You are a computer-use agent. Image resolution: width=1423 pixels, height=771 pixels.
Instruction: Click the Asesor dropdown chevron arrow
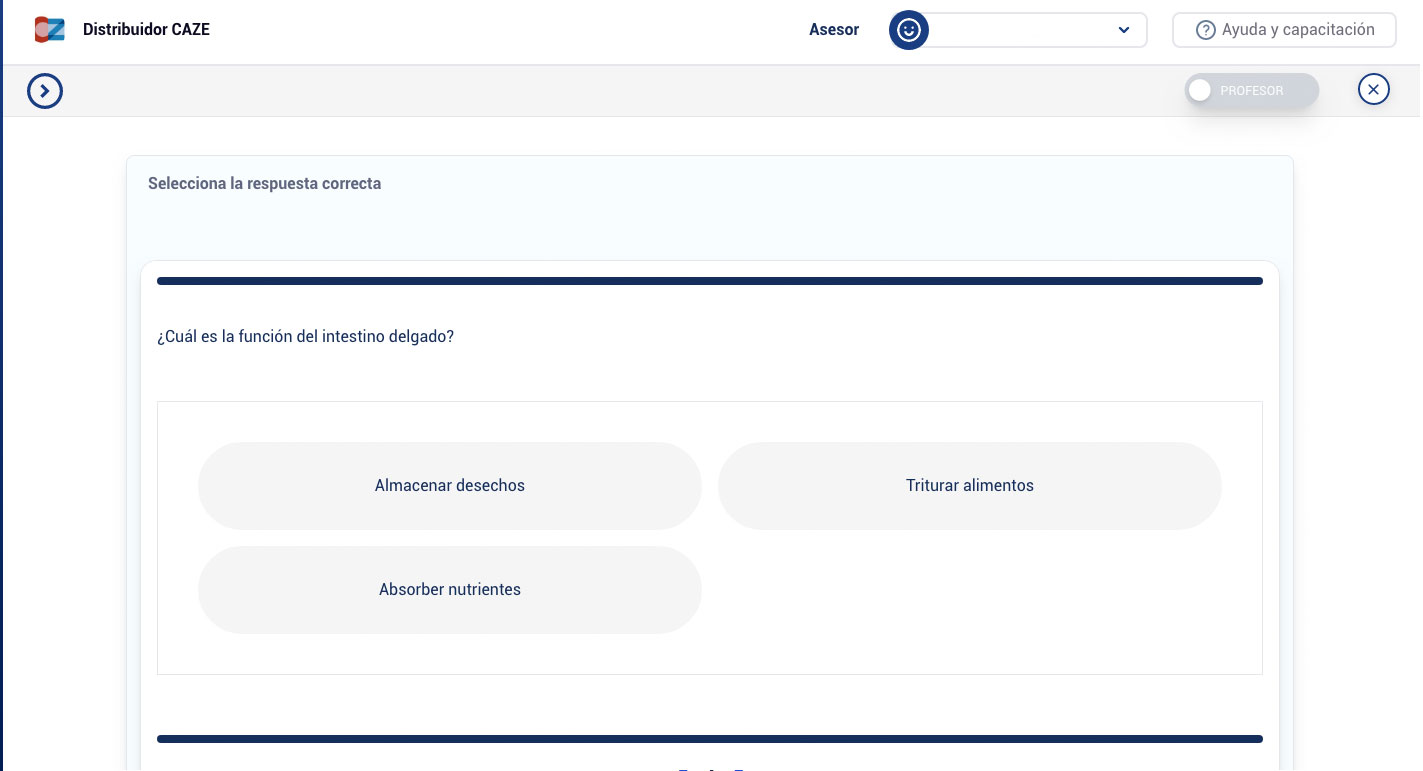pos(1123,30)
